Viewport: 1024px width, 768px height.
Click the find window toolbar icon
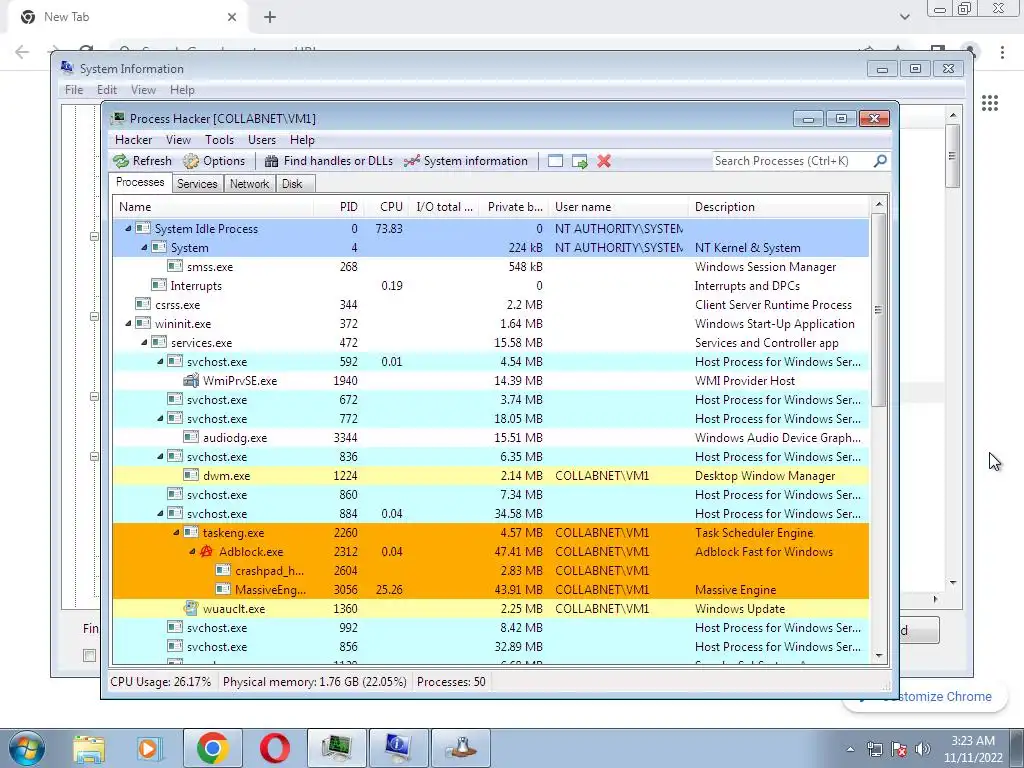(555, 161)
